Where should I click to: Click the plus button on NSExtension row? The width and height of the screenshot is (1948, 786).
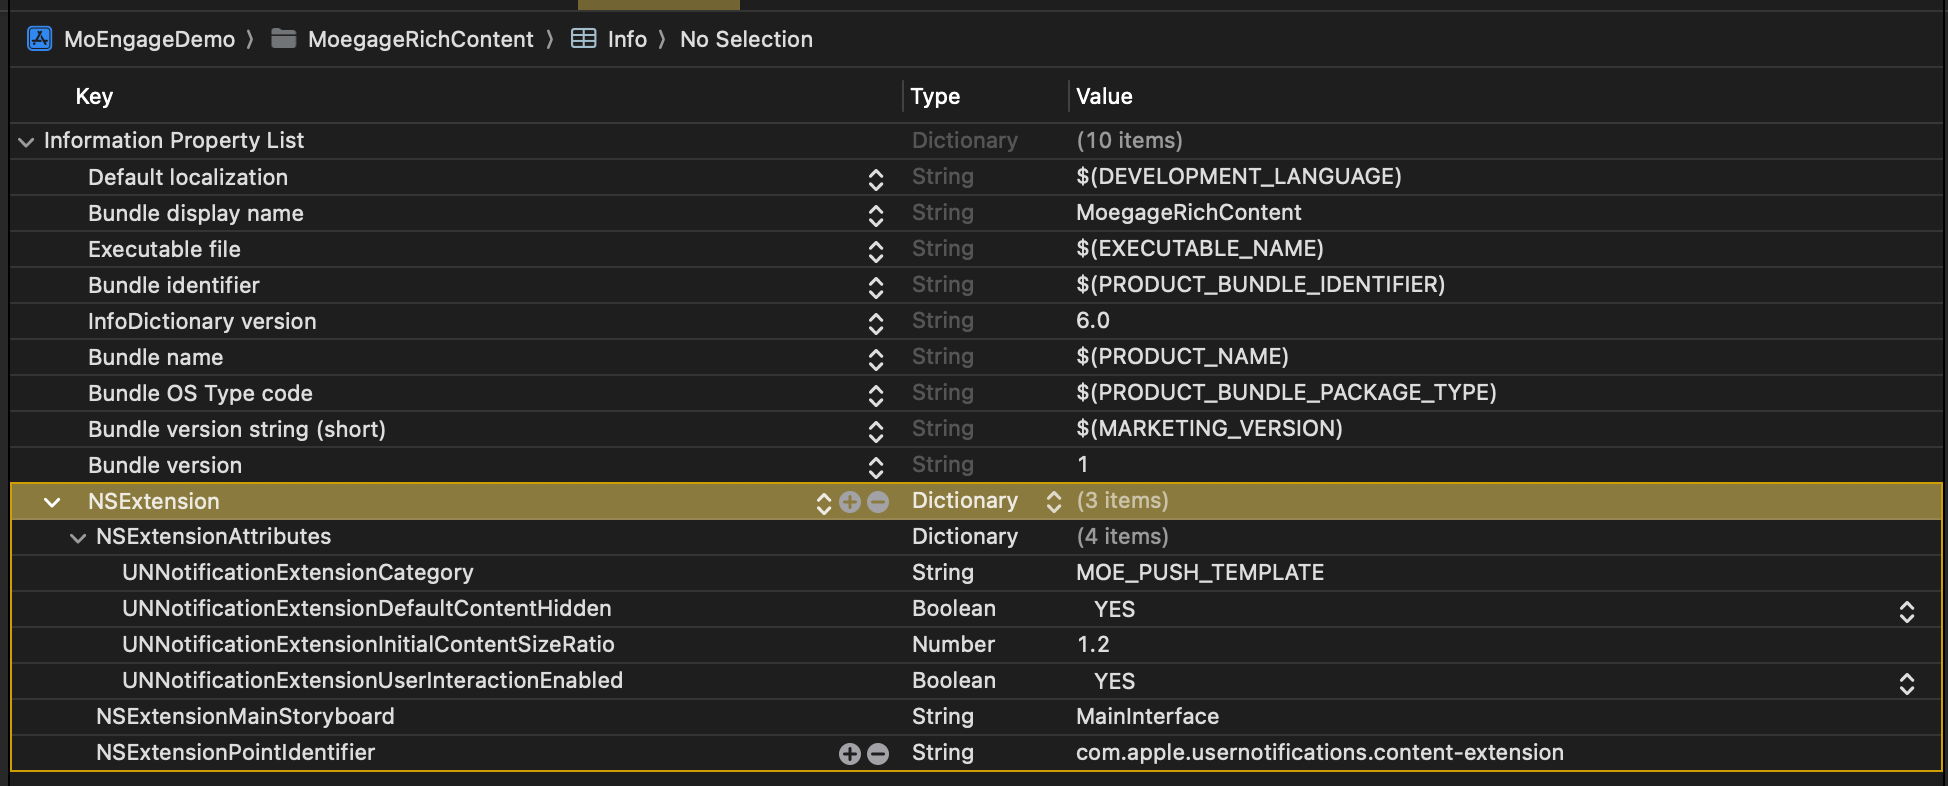850,502
